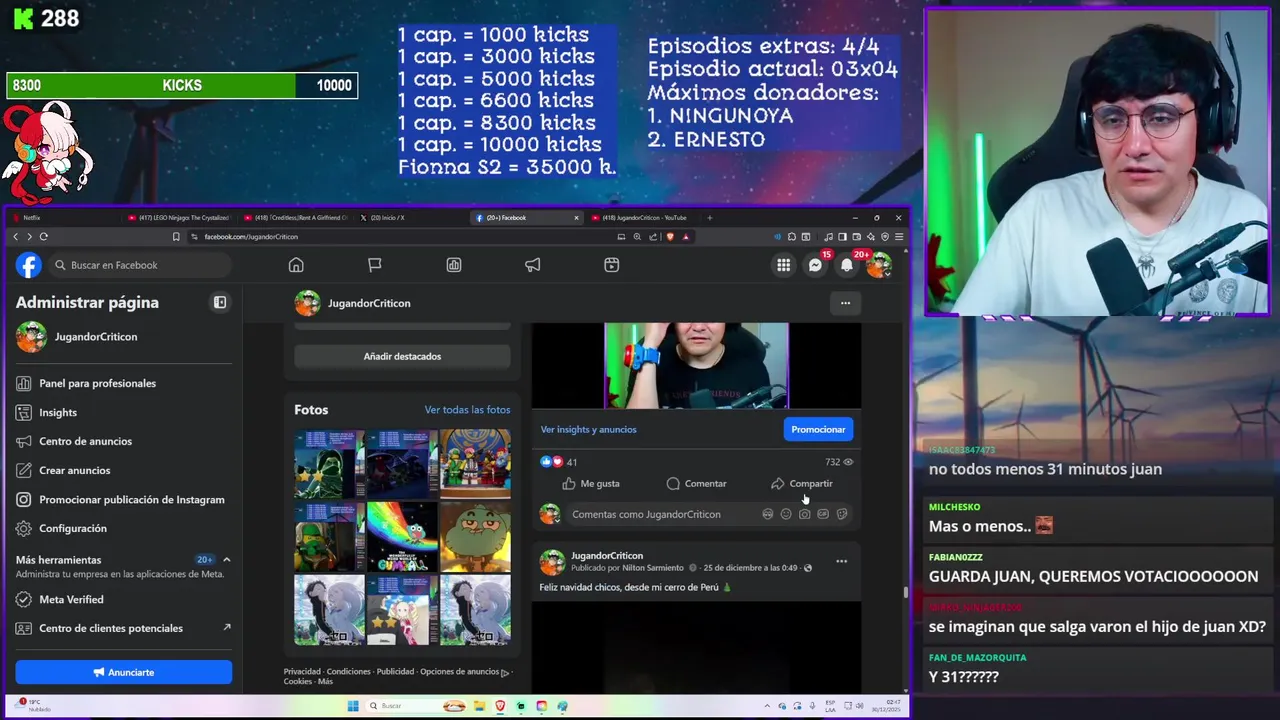Click Comentar on the post
The image size is (1280, 720).
tap(696, 484)
